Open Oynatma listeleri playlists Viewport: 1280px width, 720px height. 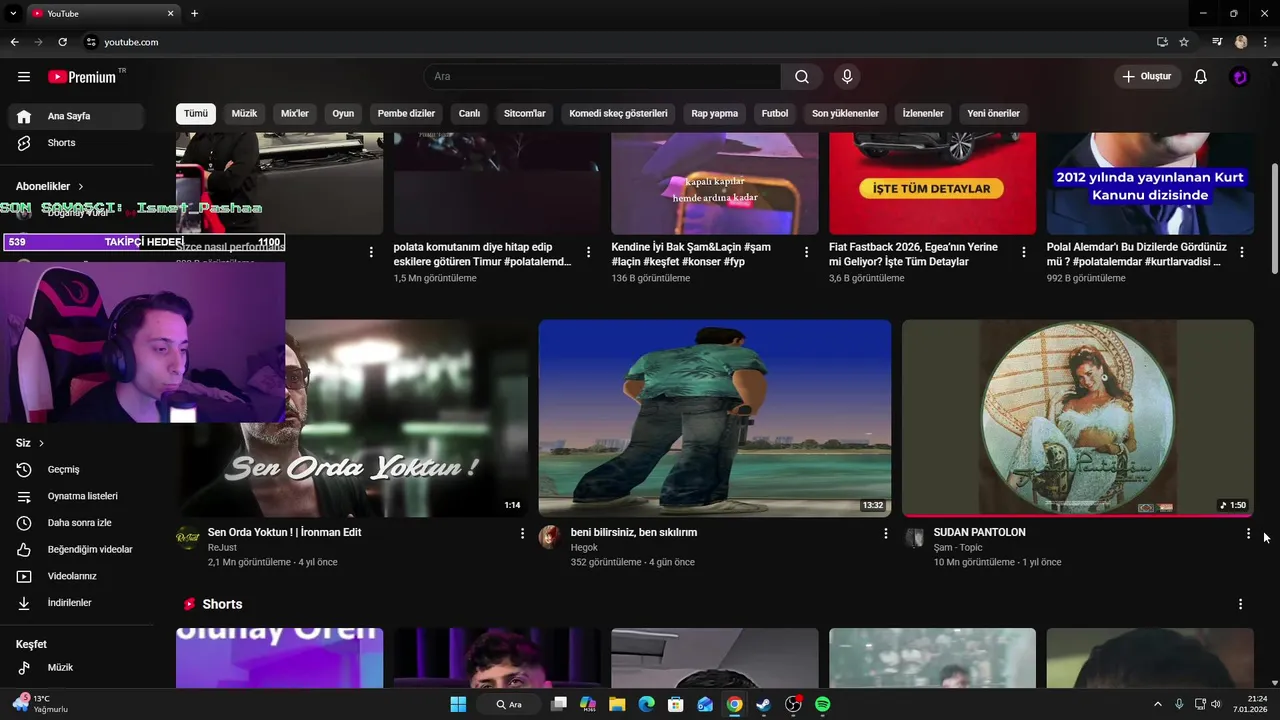(x=76, y=496)
